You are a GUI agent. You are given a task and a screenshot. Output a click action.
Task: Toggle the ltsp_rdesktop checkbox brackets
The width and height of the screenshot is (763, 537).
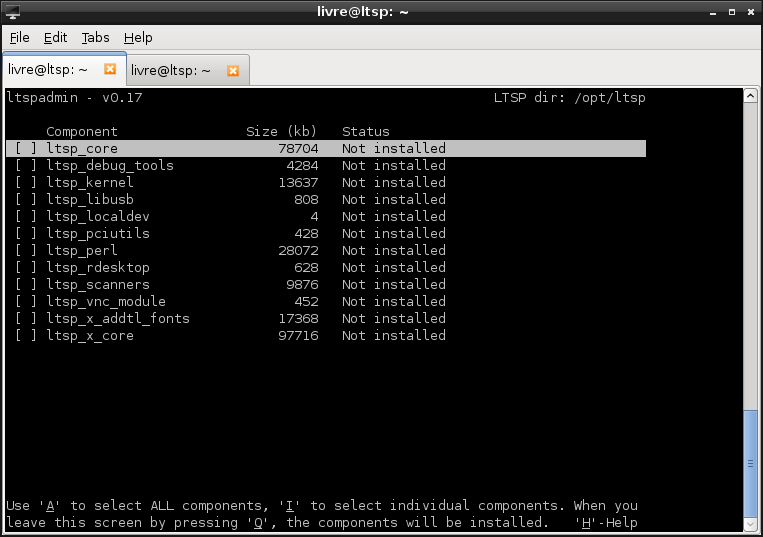(26, 268)
